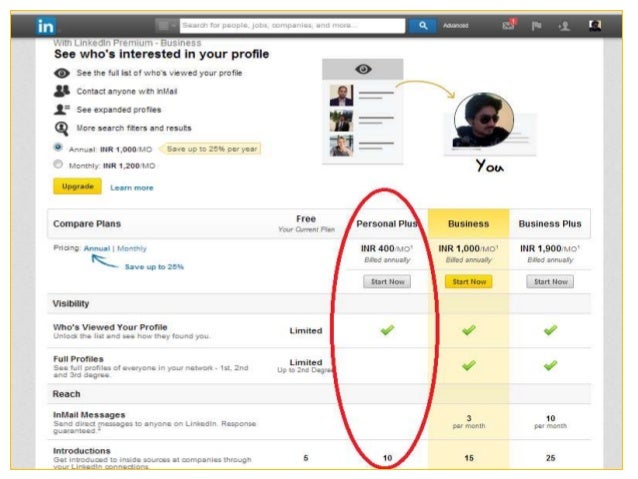Click 'INR 1,000/MO' Business column price
Viewport: 638px width, 479px height.
pyautogui.click(x=468, y=248)
